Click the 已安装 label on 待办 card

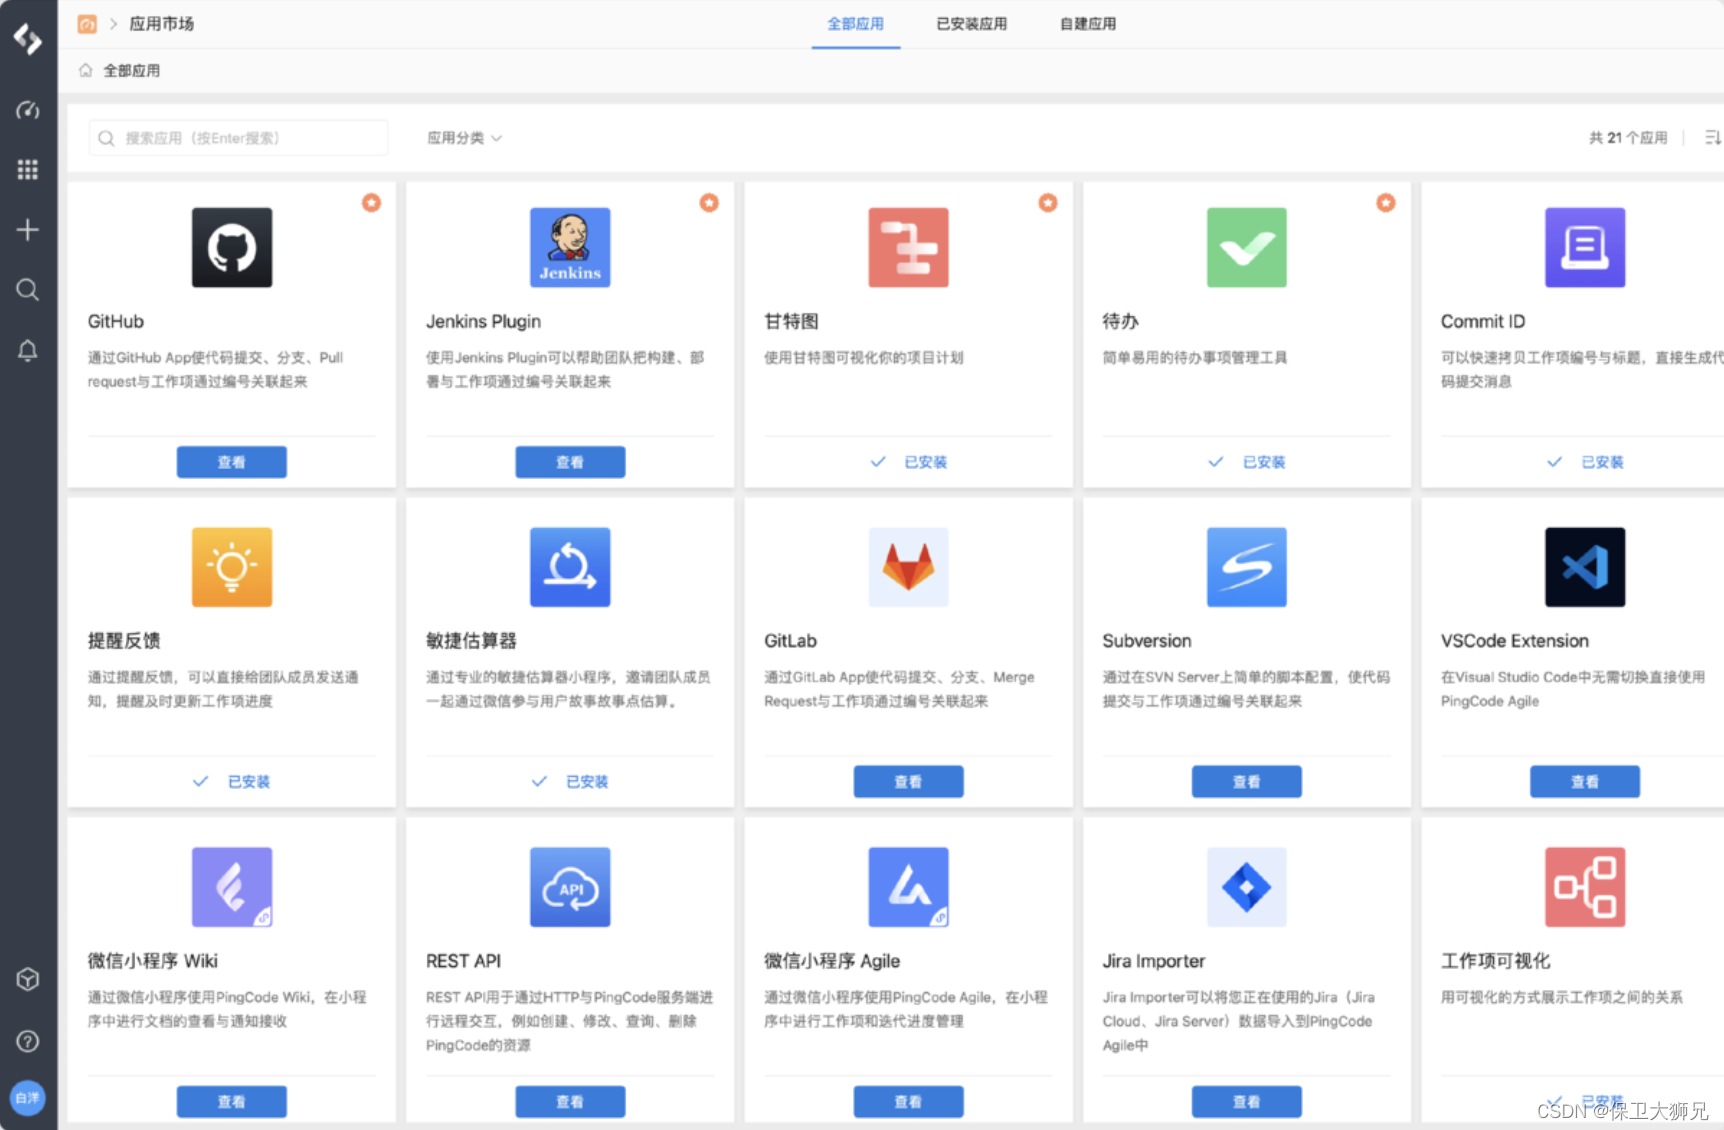(1264, 462)
